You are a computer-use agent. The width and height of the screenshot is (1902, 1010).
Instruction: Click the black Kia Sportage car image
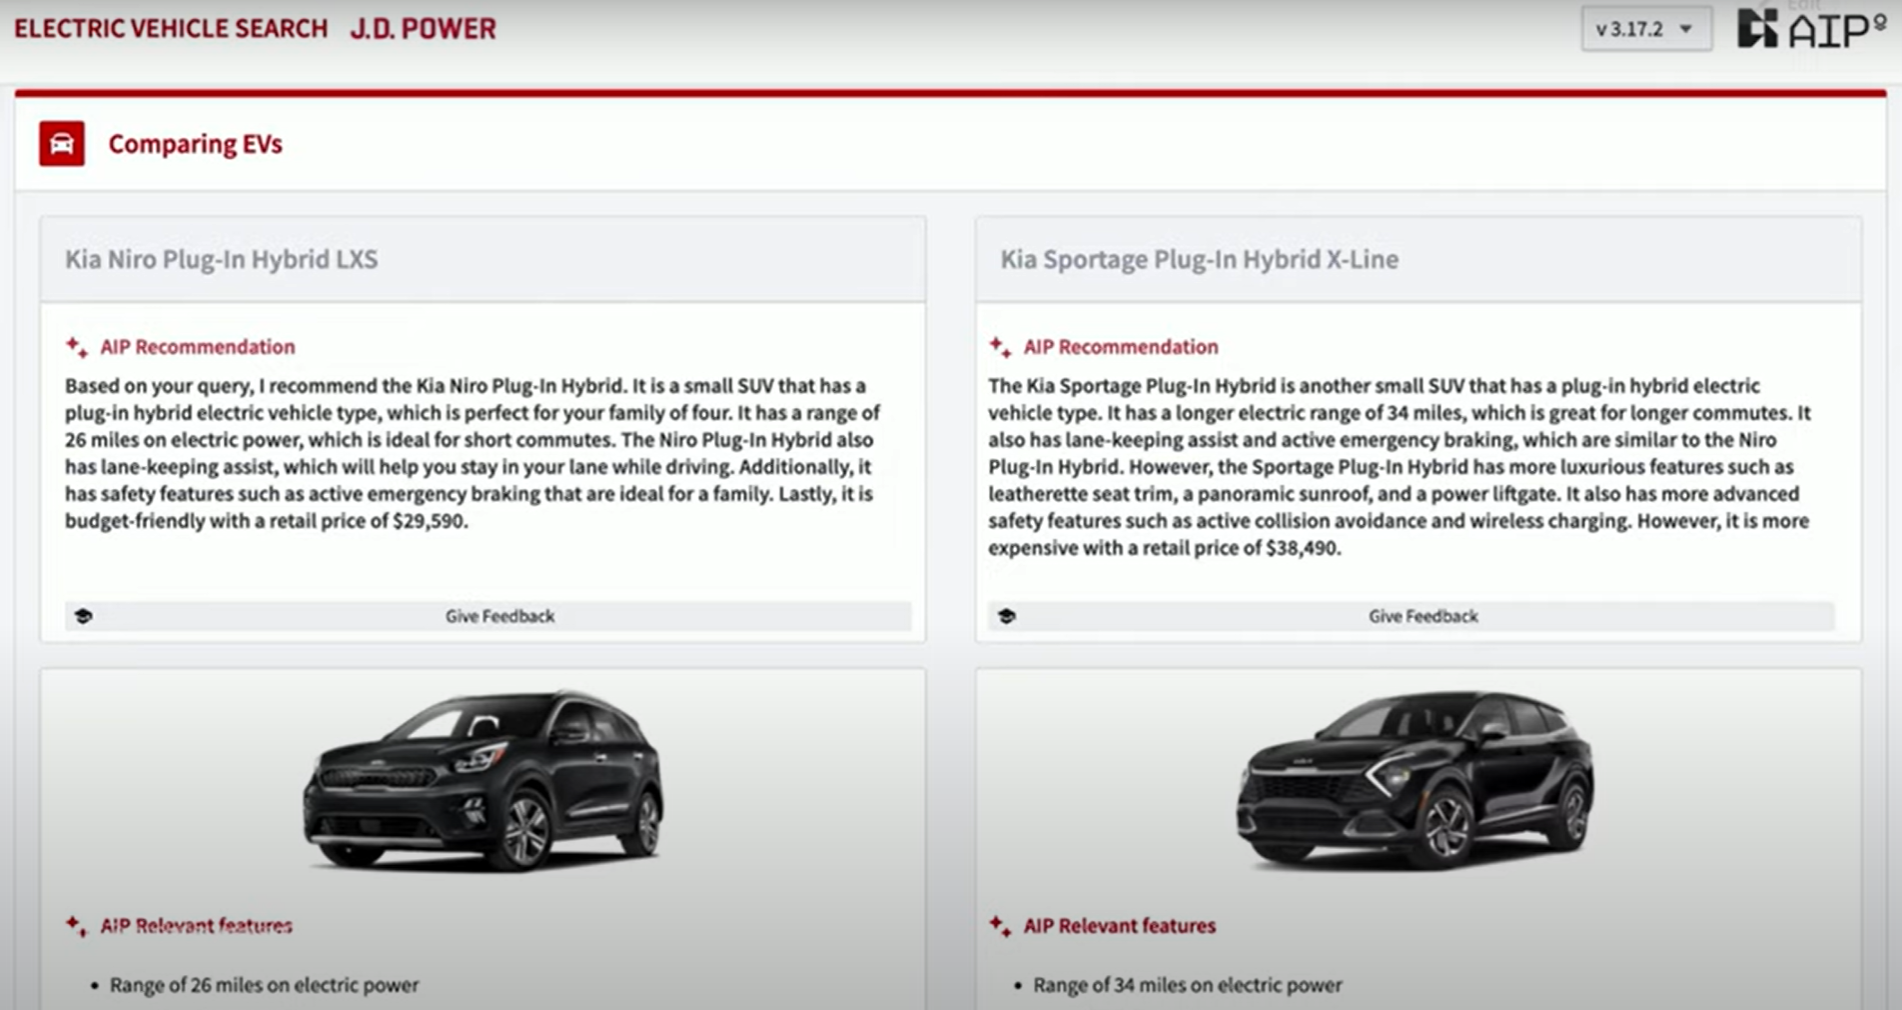(1415, 780)
